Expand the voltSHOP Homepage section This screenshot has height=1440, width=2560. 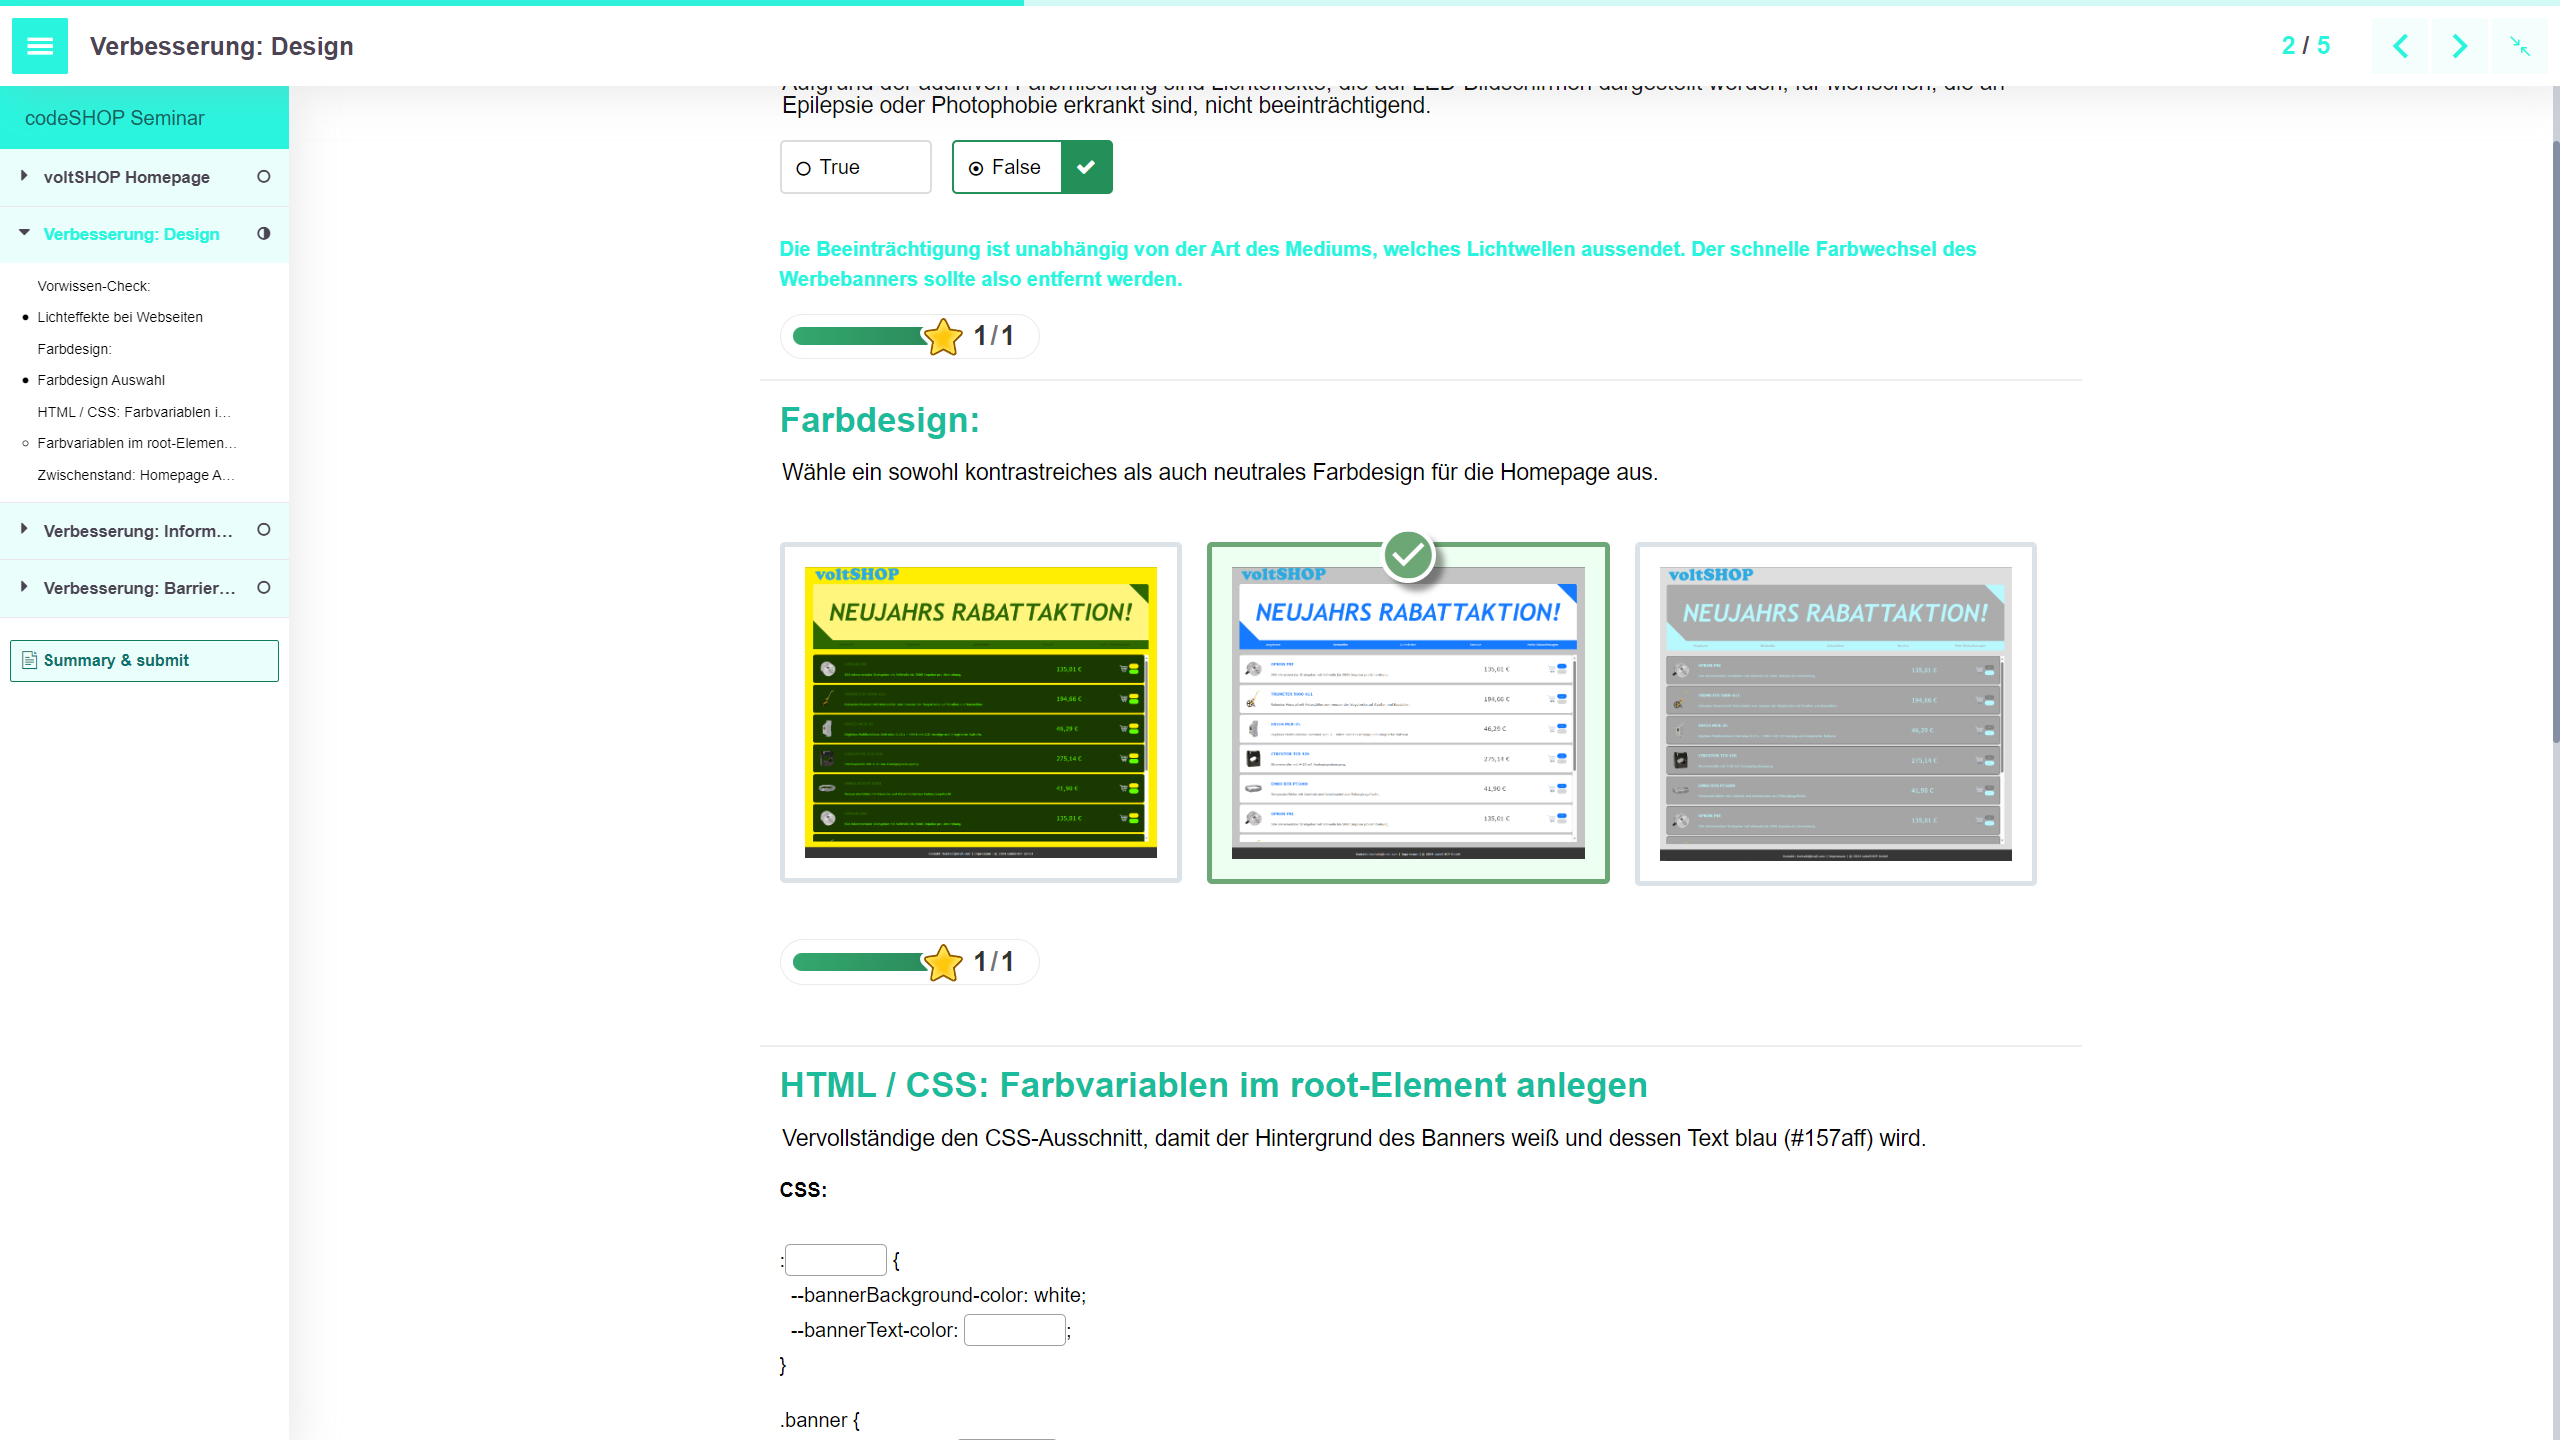tap(24, 176)
